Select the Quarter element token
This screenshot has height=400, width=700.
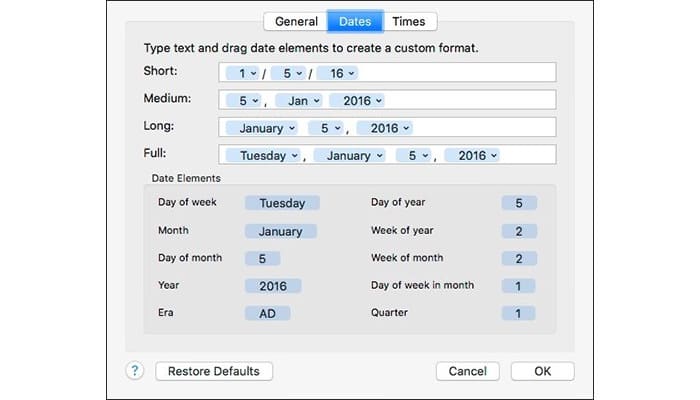click(518, 313)
